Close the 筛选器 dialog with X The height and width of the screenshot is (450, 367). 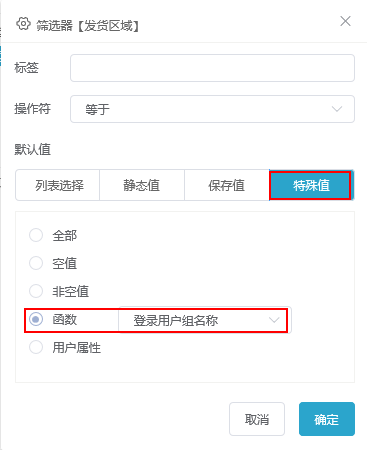(x=345, y=21)
